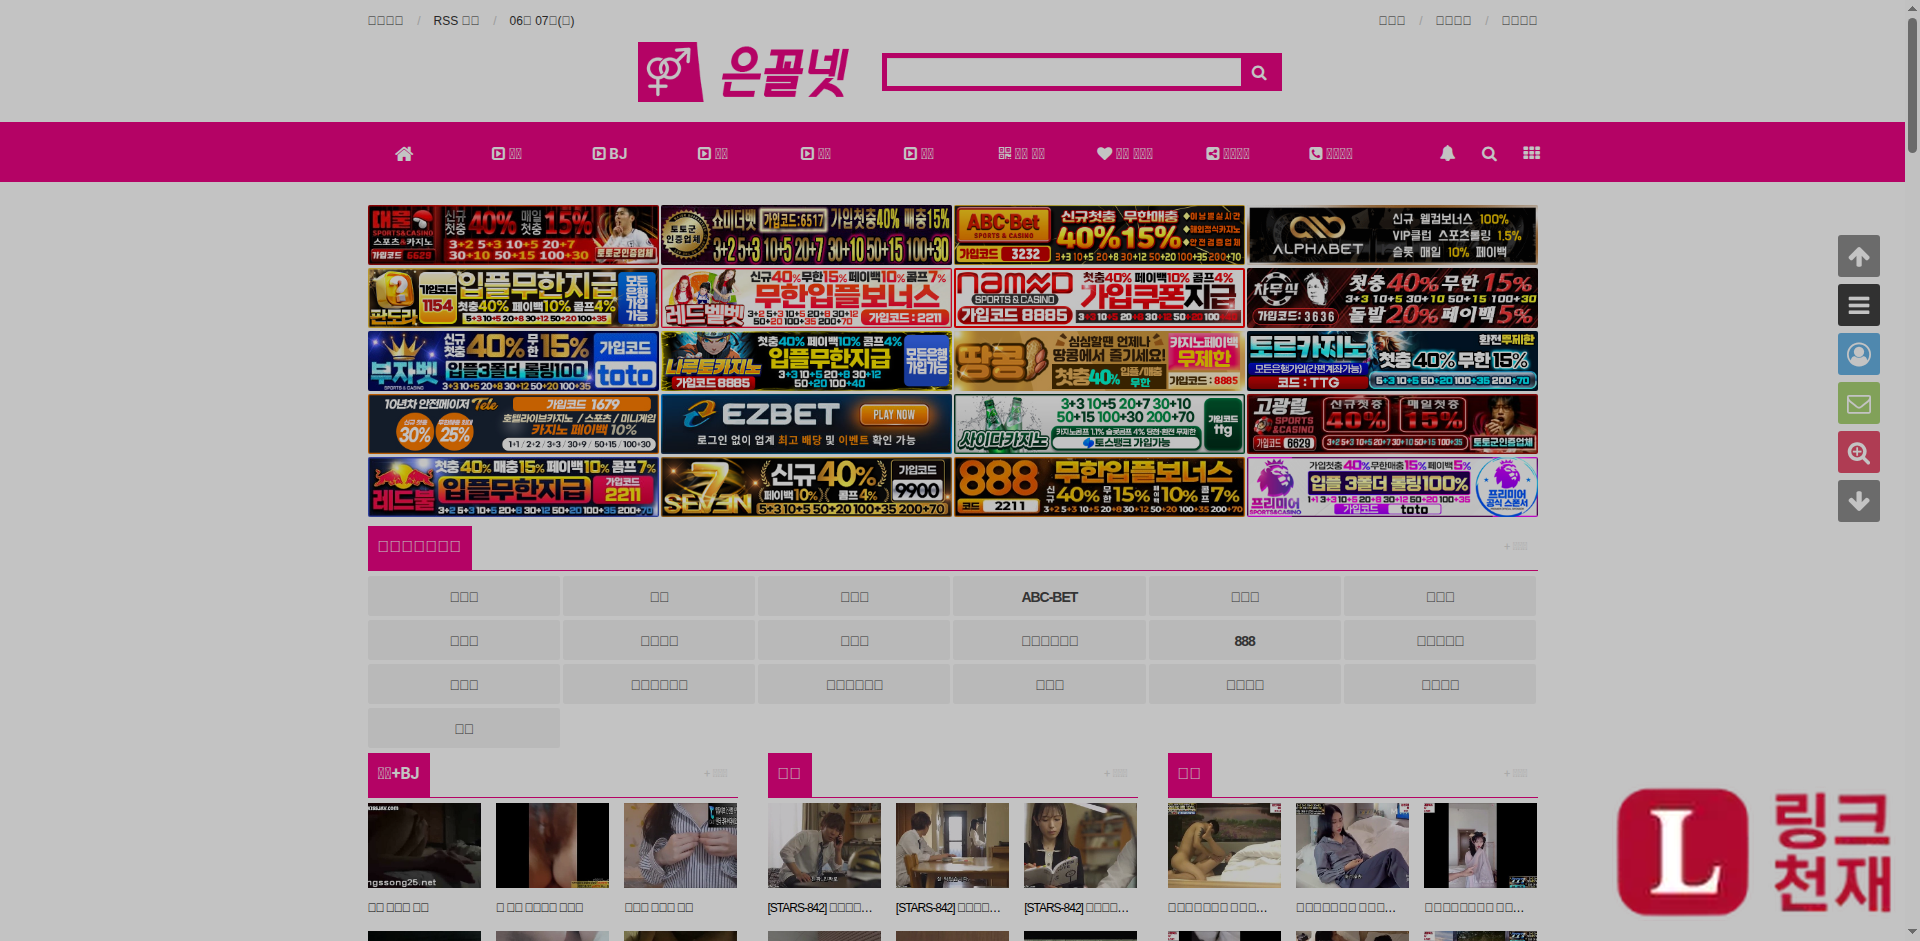Open the BJ menu item in navbar
Screen dimensions: 1920x941
click(x=609, y=153)
